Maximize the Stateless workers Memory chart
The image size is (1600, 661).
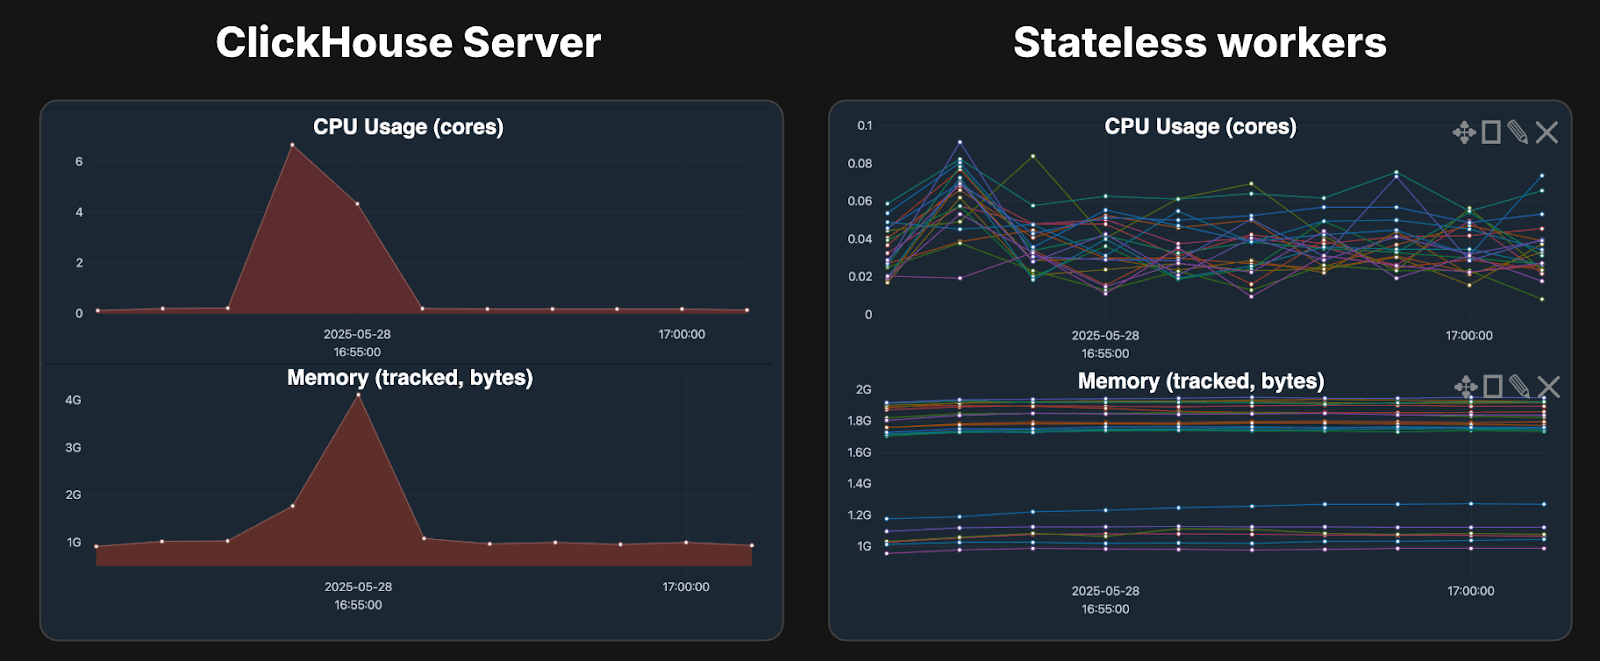point(1493,387)
